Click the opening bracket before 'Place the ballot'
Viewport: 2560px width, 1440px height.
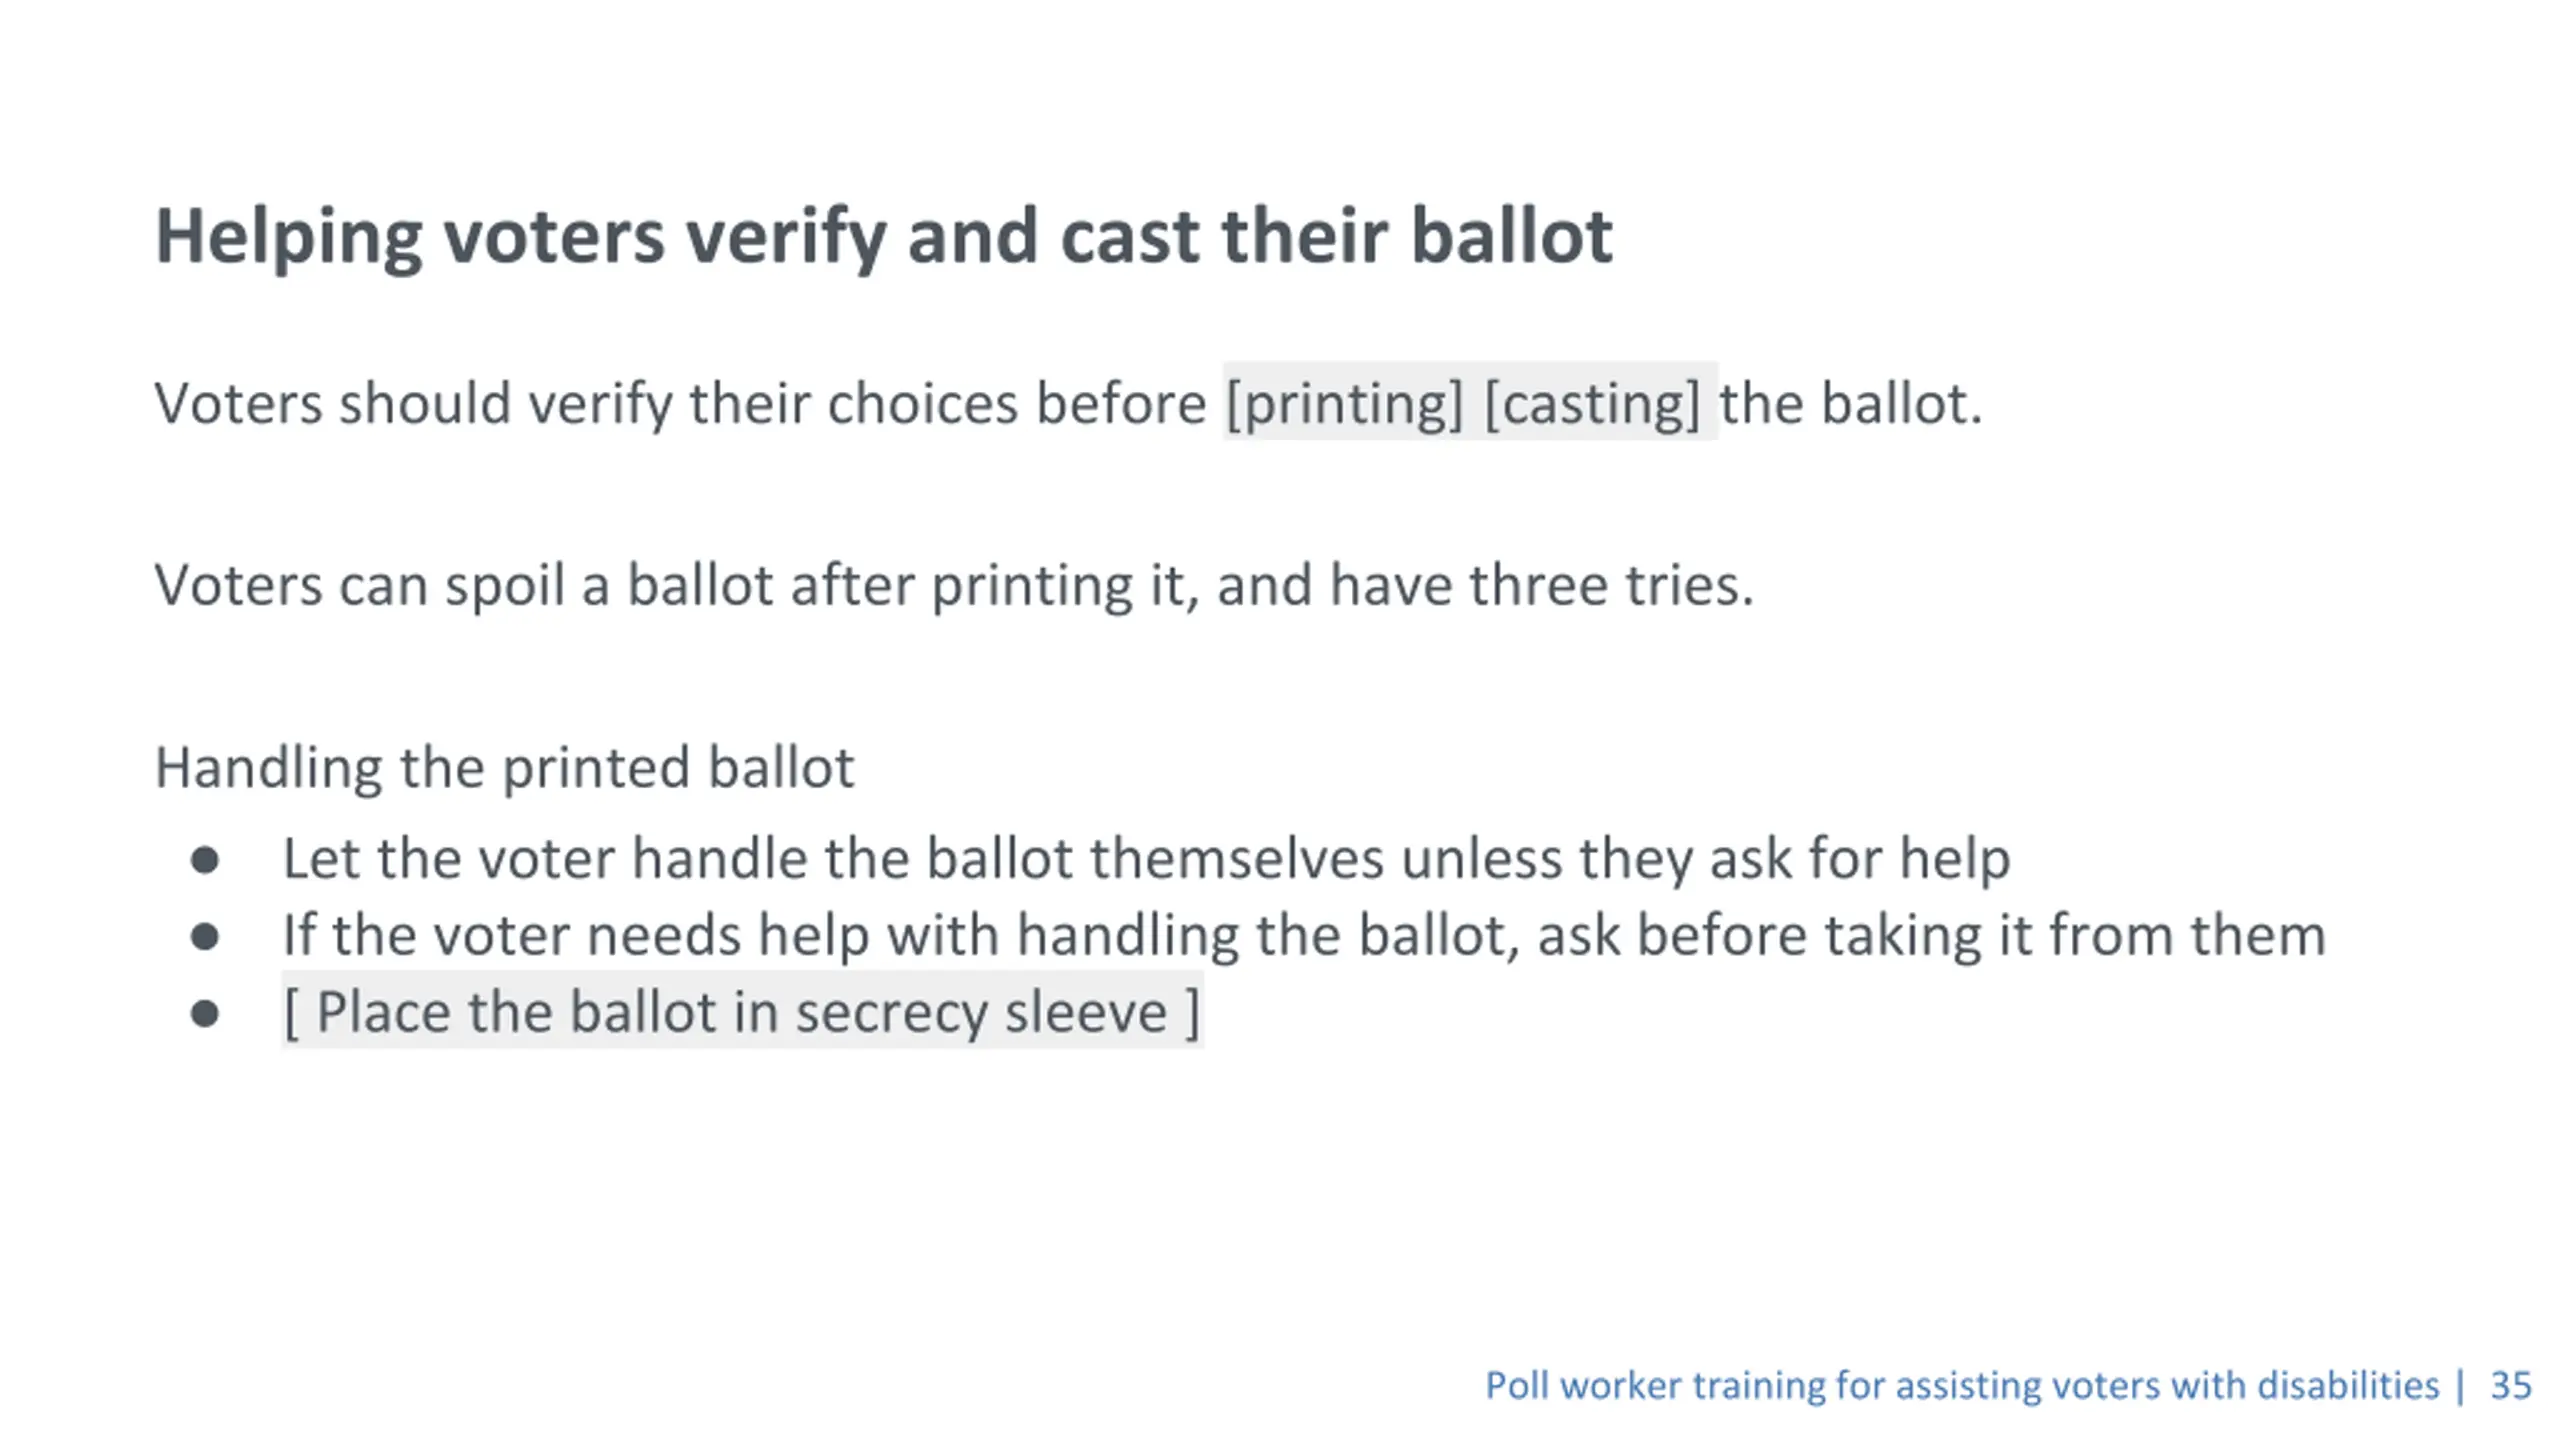291,1013
